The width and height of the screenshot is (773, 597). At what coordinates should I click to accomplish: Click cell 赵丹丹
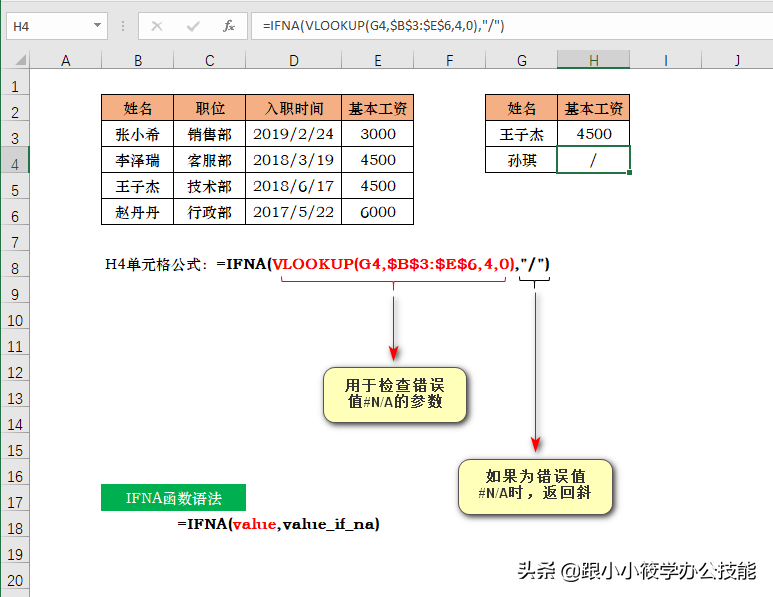[138, 212]
